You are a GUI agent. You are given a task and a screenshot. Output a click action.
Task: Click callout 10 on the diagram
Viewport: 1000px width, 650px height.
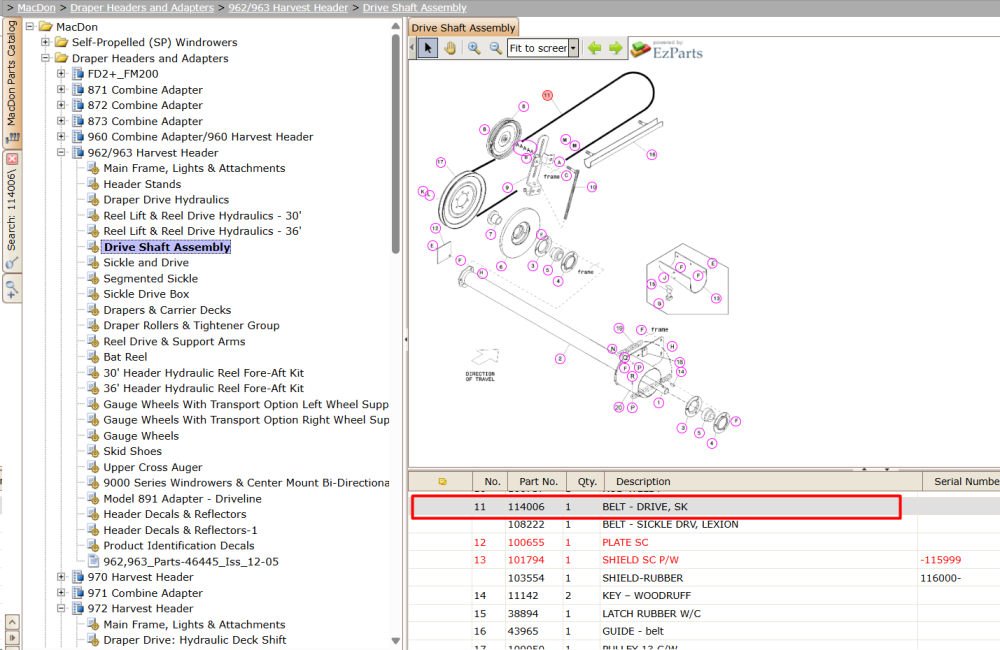point(592,187)
